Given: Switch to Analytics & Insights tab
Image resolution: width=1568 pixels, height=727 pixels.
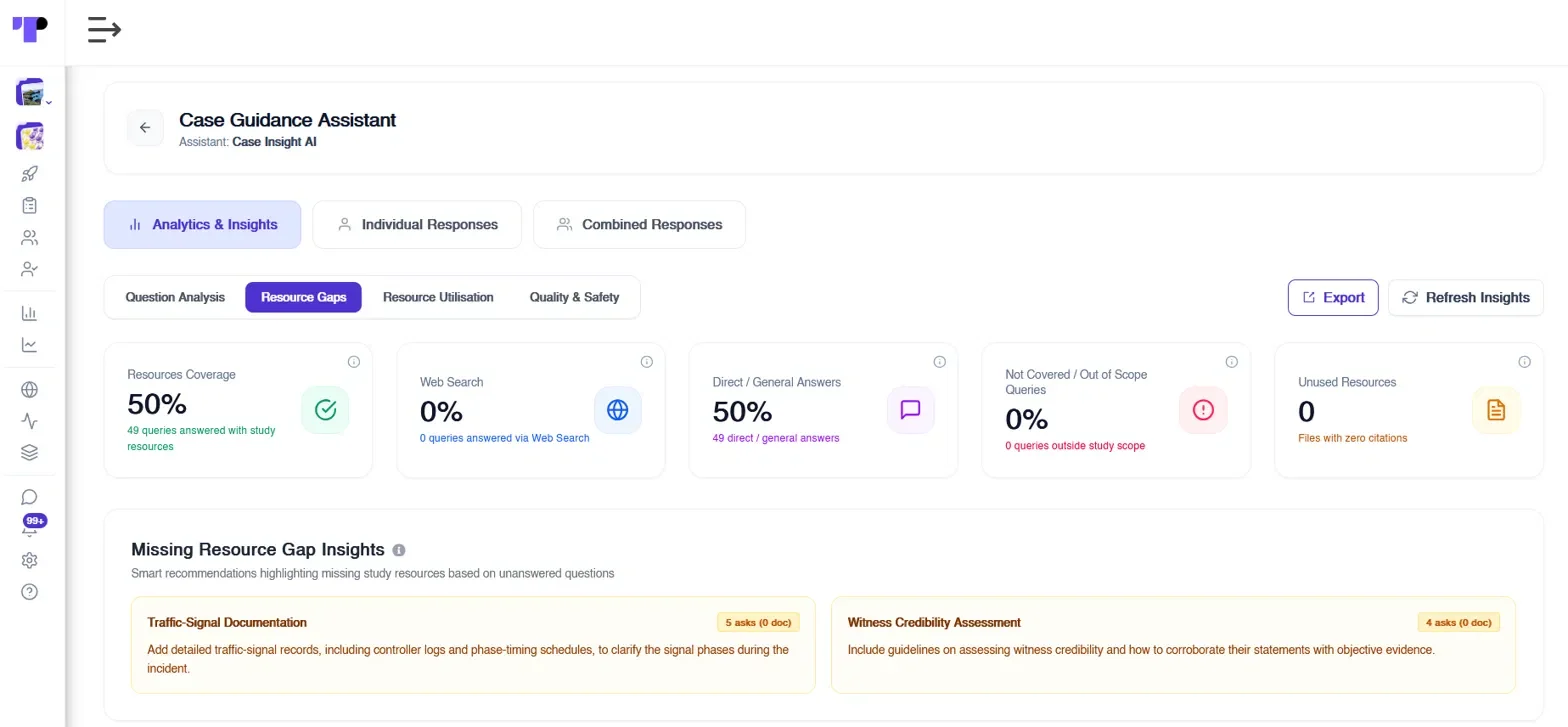Looking at the screenshot, I should [x=202, y=225].
